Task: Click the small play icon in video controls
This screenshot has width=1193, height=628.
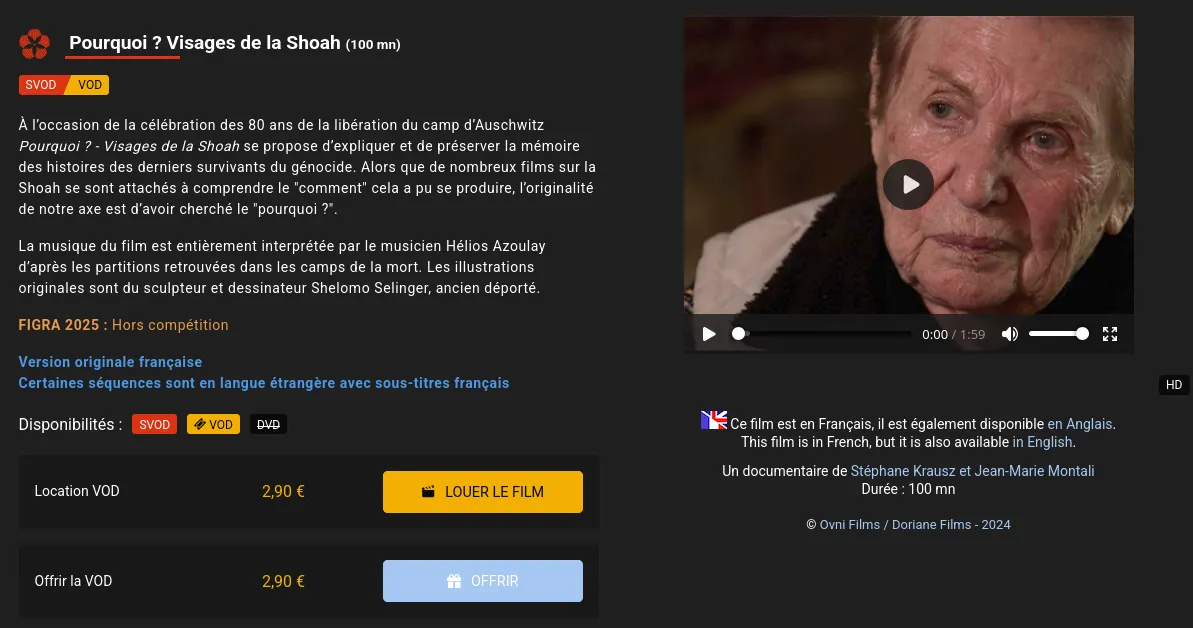Action: [708, 334]
